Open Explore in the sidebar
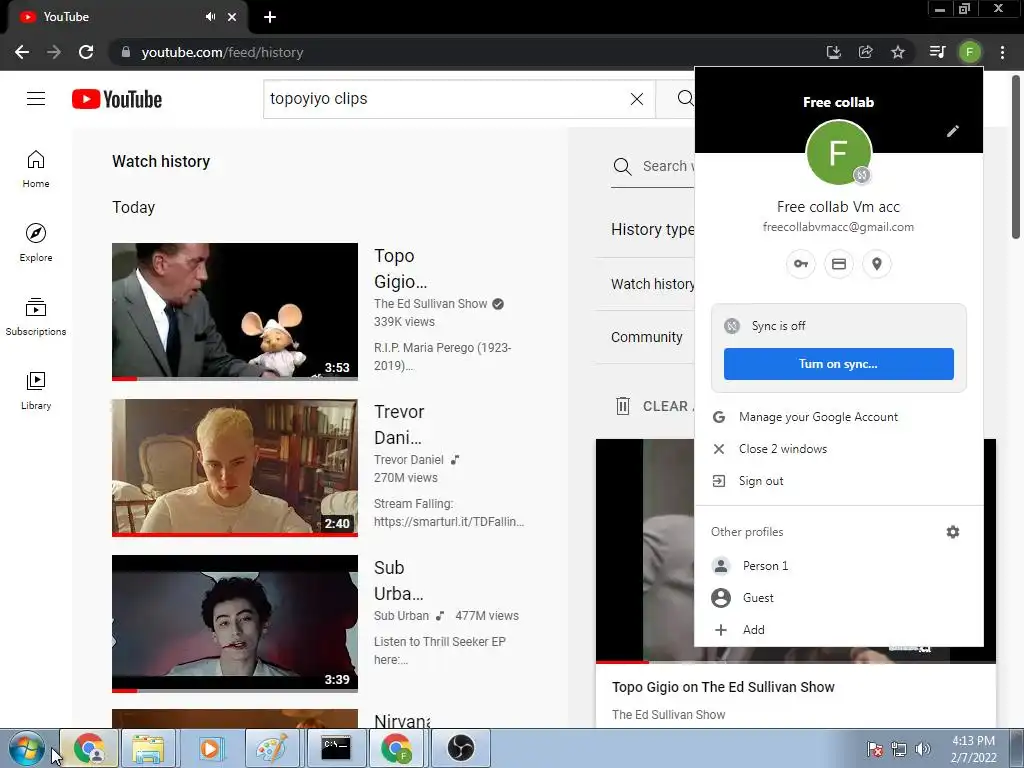Screen dimensions: 1024x768 tap(36, 243)
